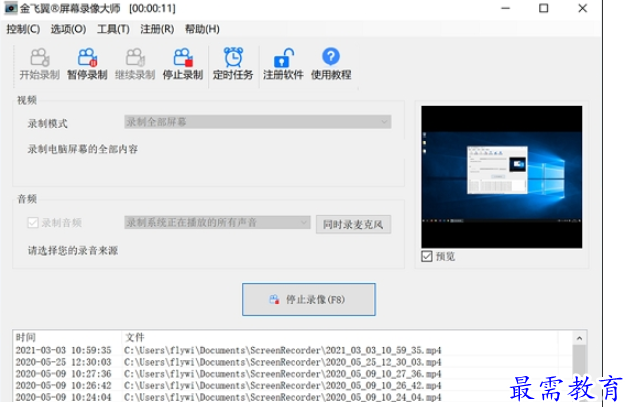Open the 帮助(H) menu
The width and height of the screenshot is (631, 420).
point(202,29)
